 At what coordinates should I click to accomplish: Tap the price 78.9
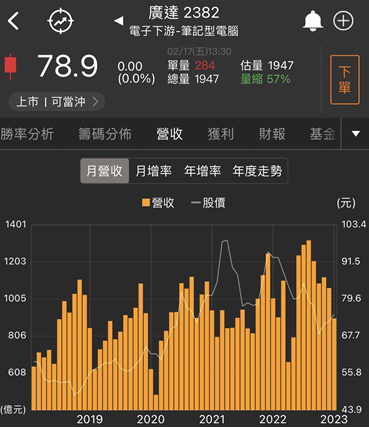(x=68, y=66)
